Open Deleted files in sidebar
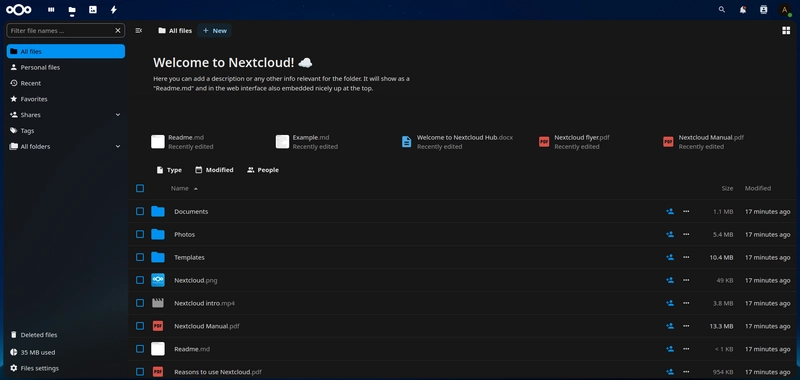The height and width of the screenshot is (380, 800). [66, 335]
